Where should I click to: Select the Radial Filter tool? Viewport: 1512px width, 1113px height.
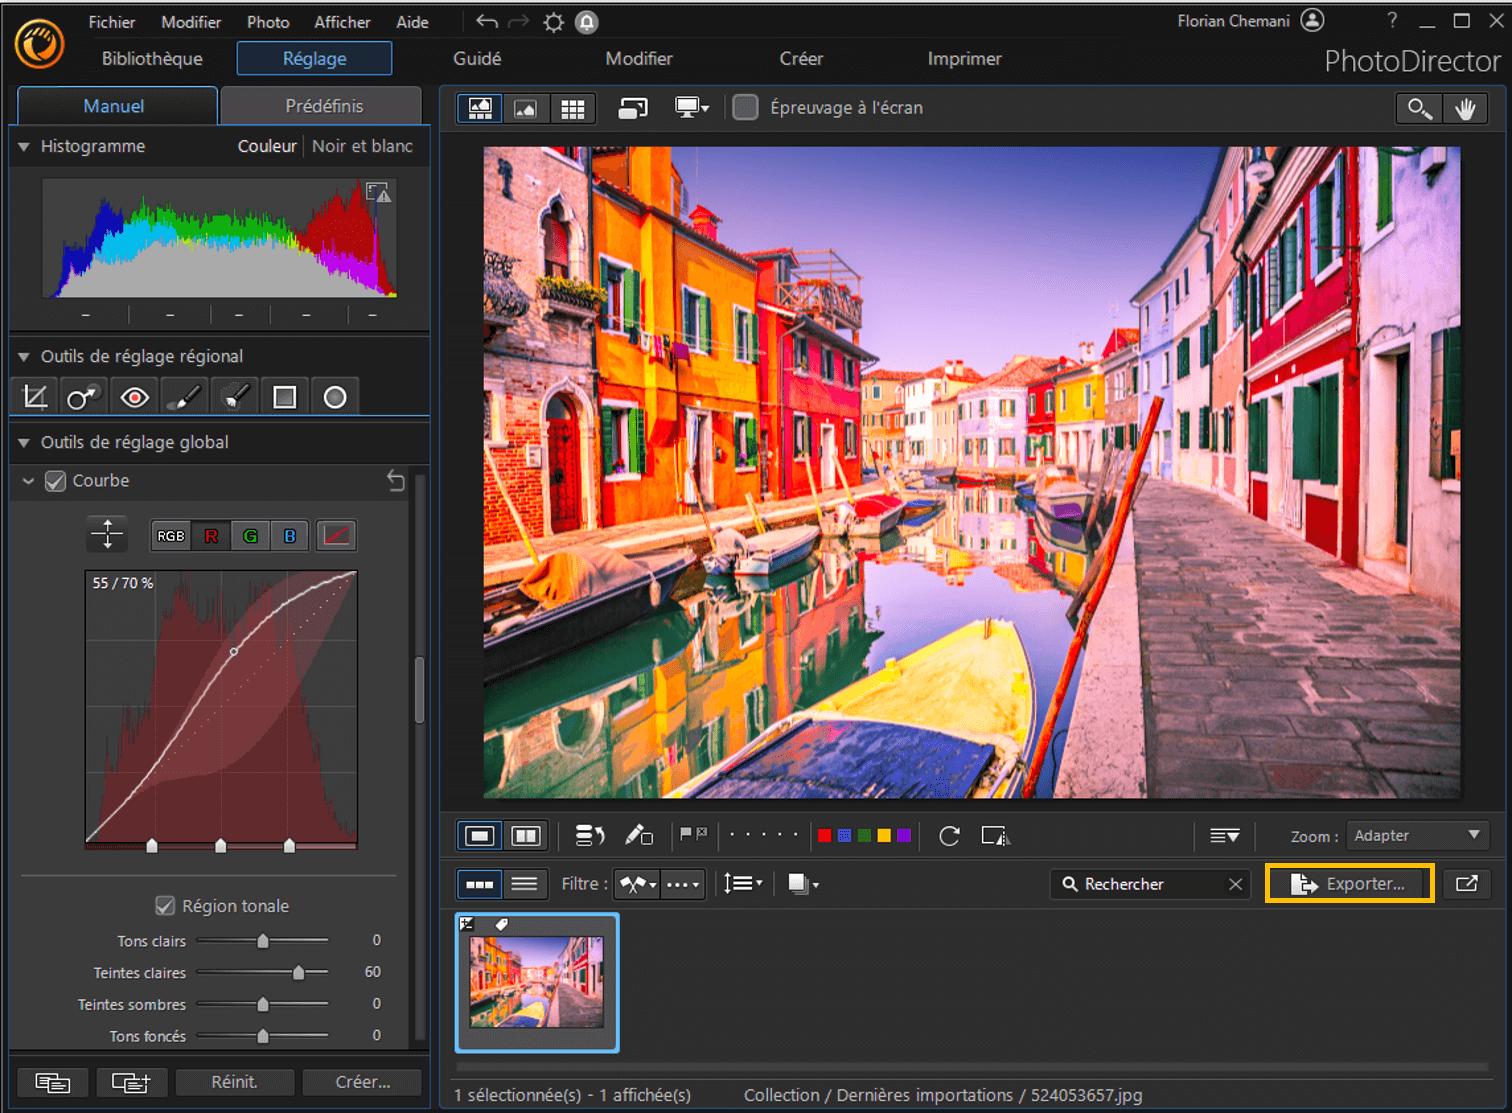pos(334,395)
